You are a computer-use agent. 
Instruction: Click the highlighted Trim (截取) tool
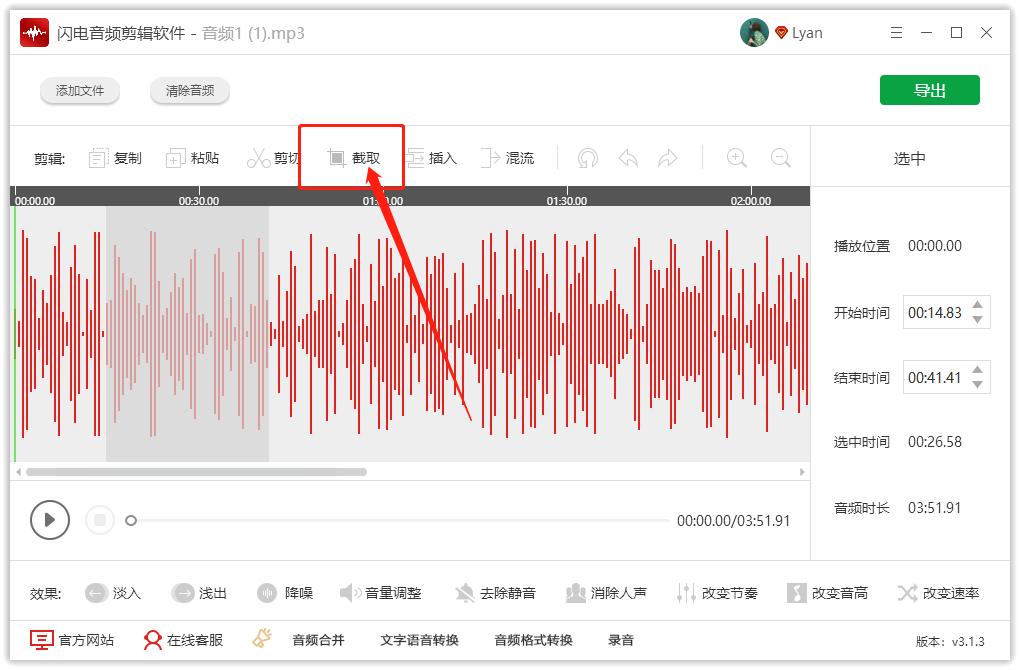pos(351,157)
